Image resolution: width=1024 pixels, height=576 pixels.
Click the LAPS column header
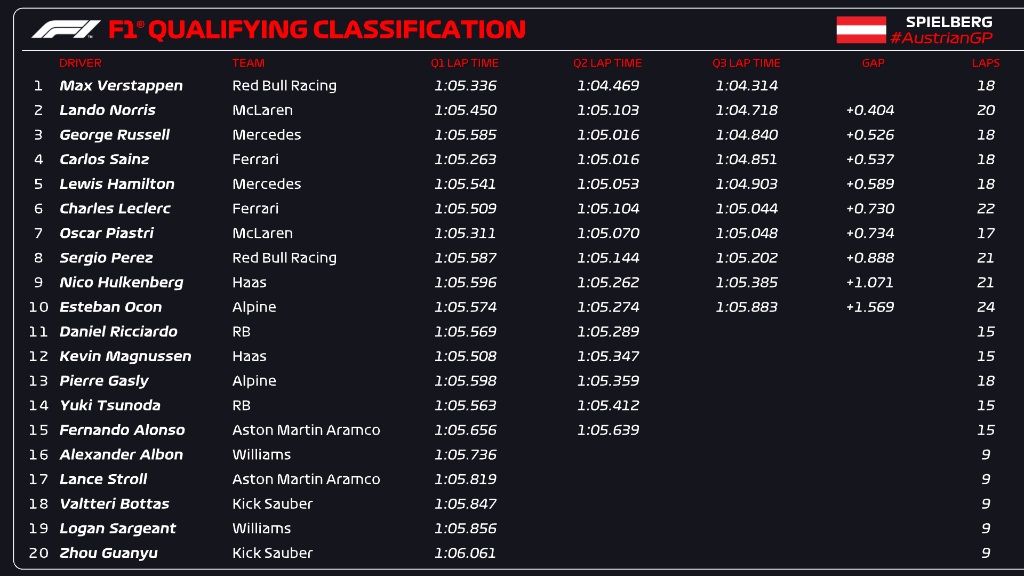point(985,63)
